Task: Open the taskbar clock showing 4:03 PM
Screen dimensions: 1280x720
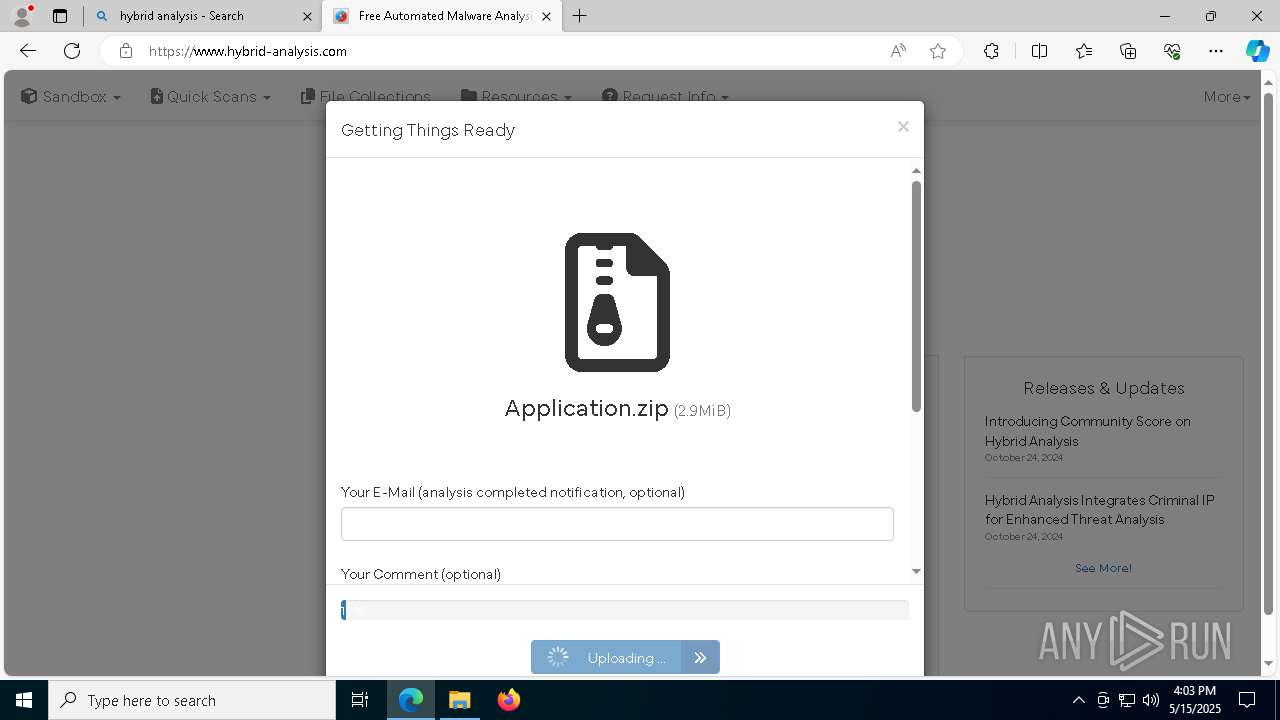Action: pyautogui.click(x=1195, y=700)
